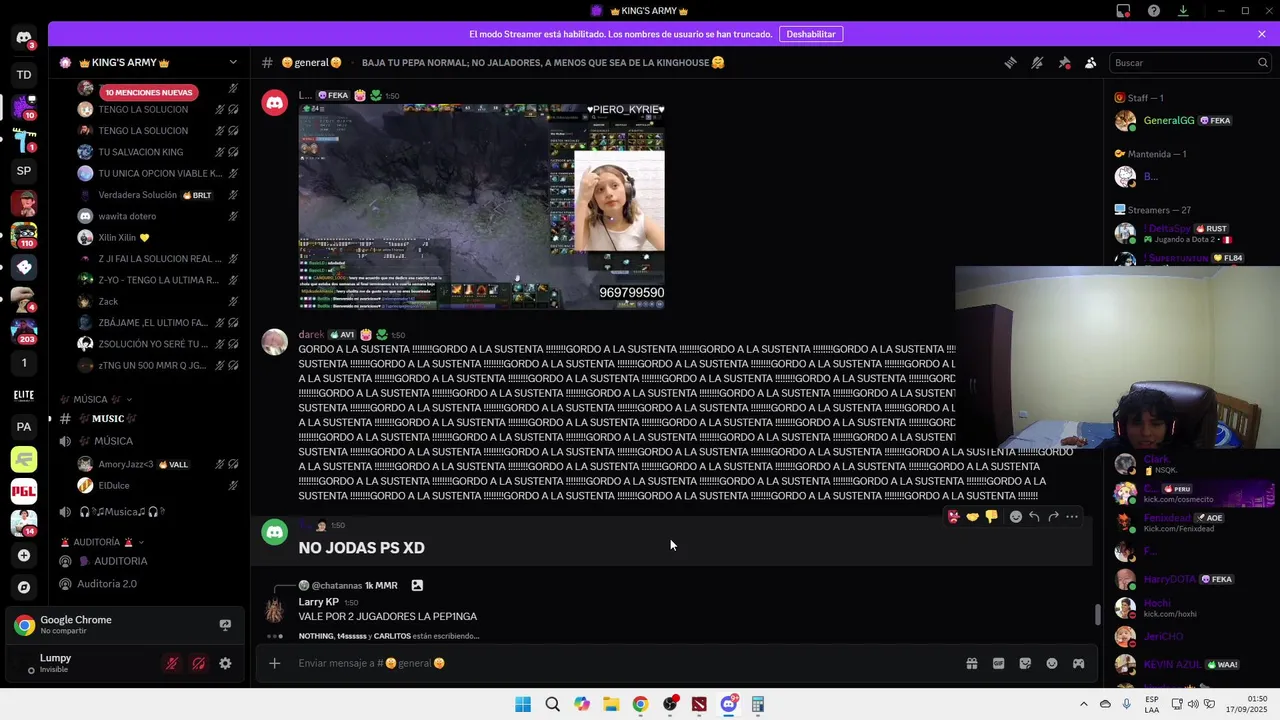Viewport: 1280px width, 720px height.
Task: Open the gift icon in message bar
Action: point(971,663)
